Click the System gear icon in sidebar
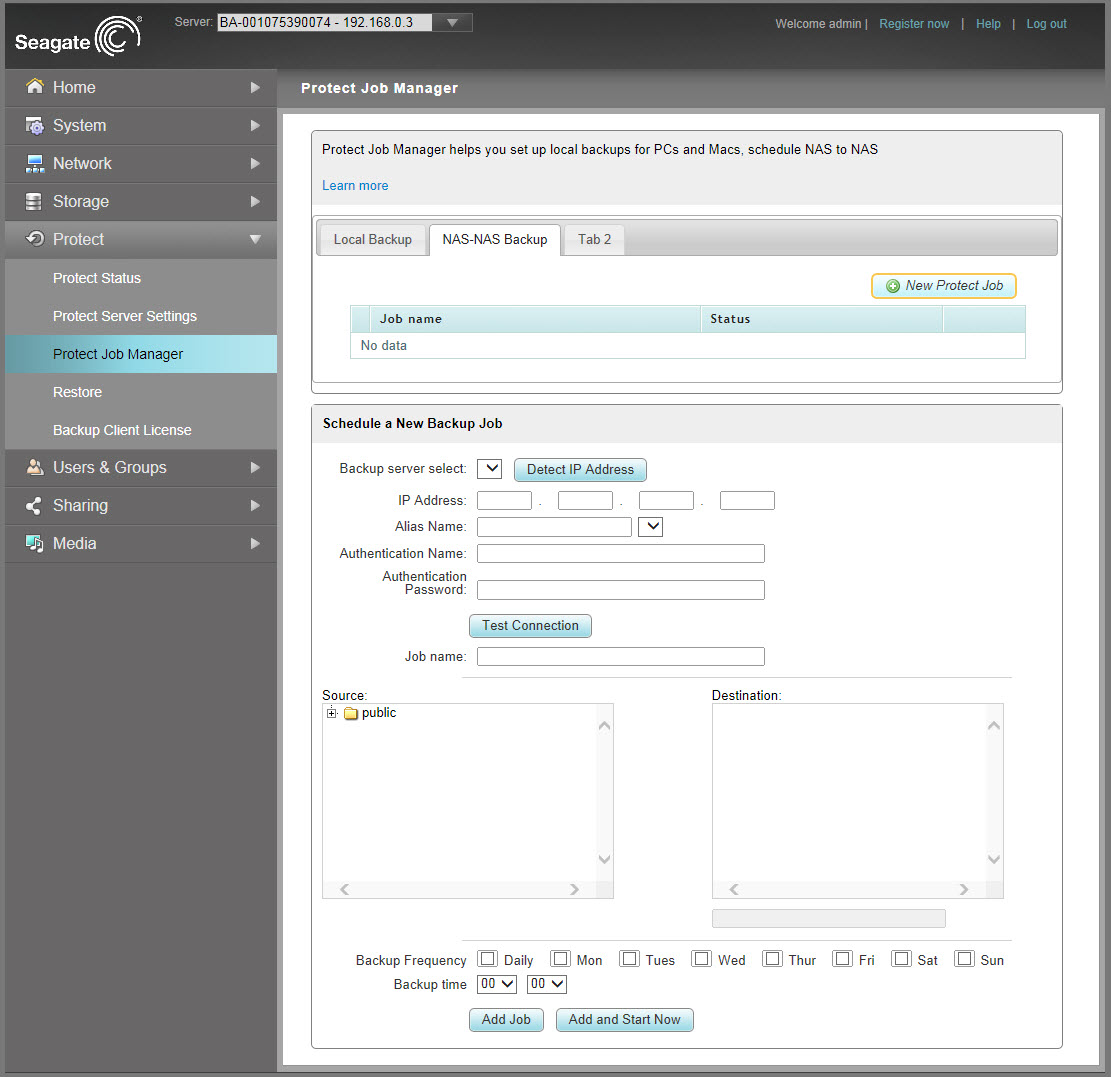Screen dimensions: 1111x1077 35,125
